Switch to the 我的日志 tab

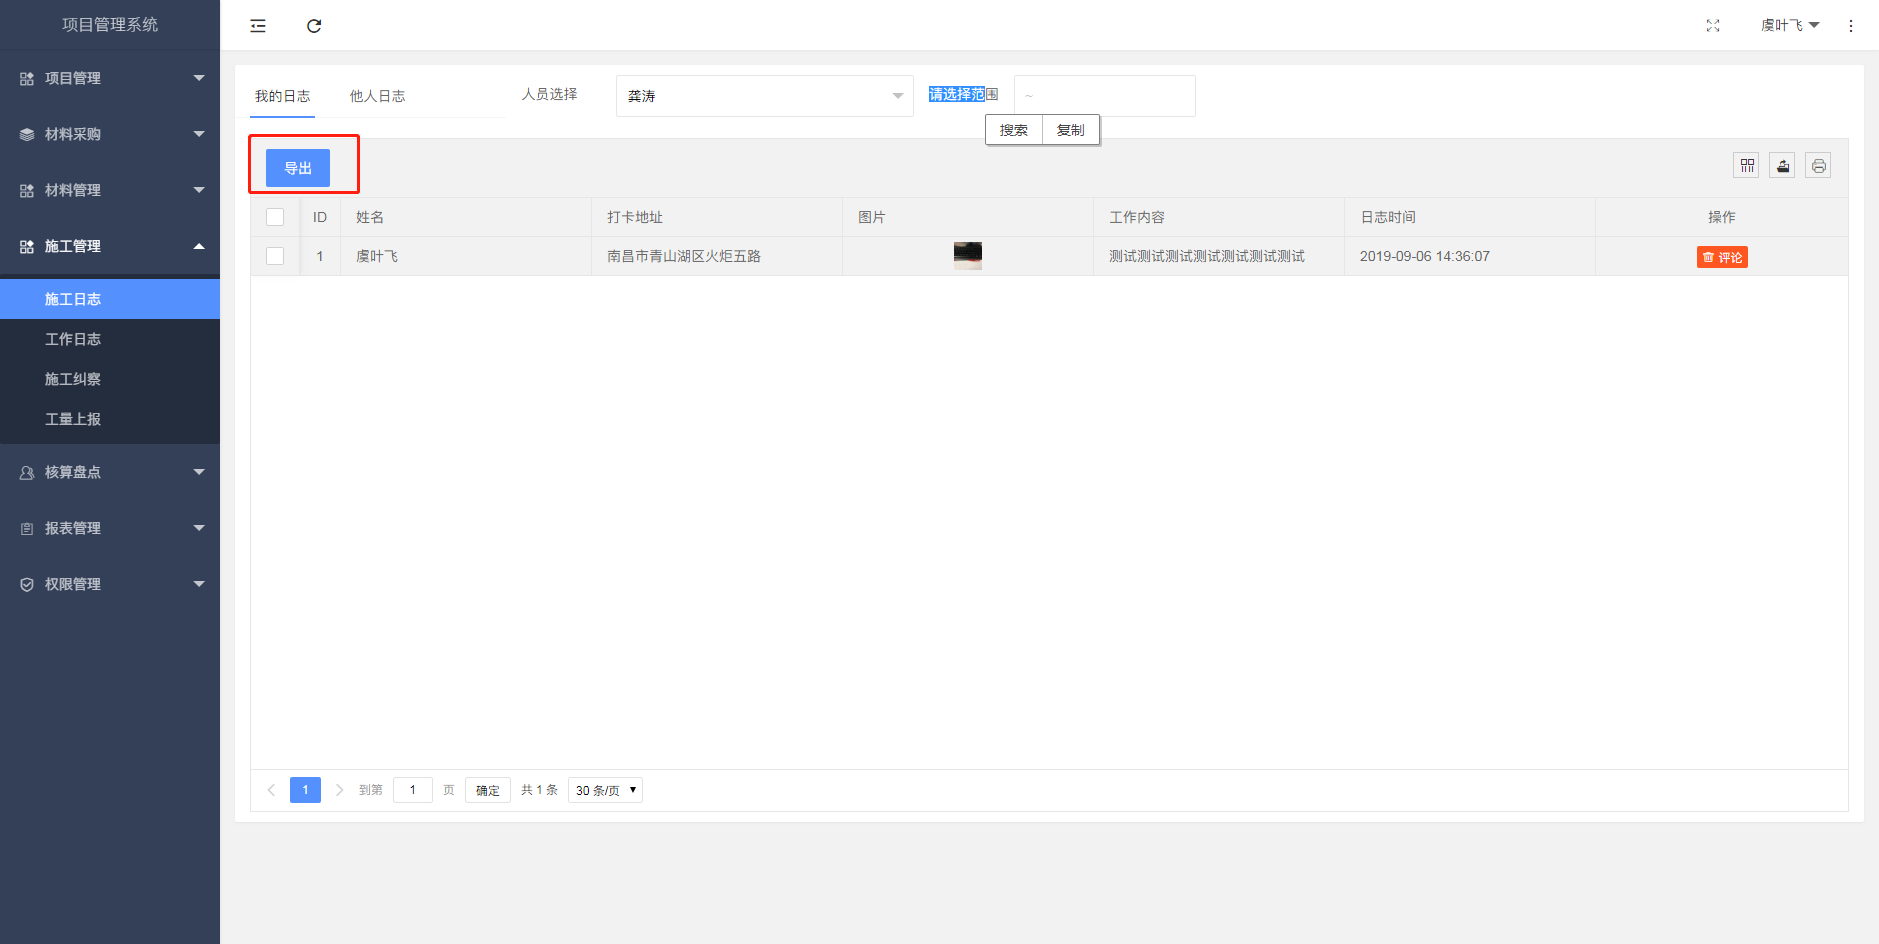[x=283, y=96]
